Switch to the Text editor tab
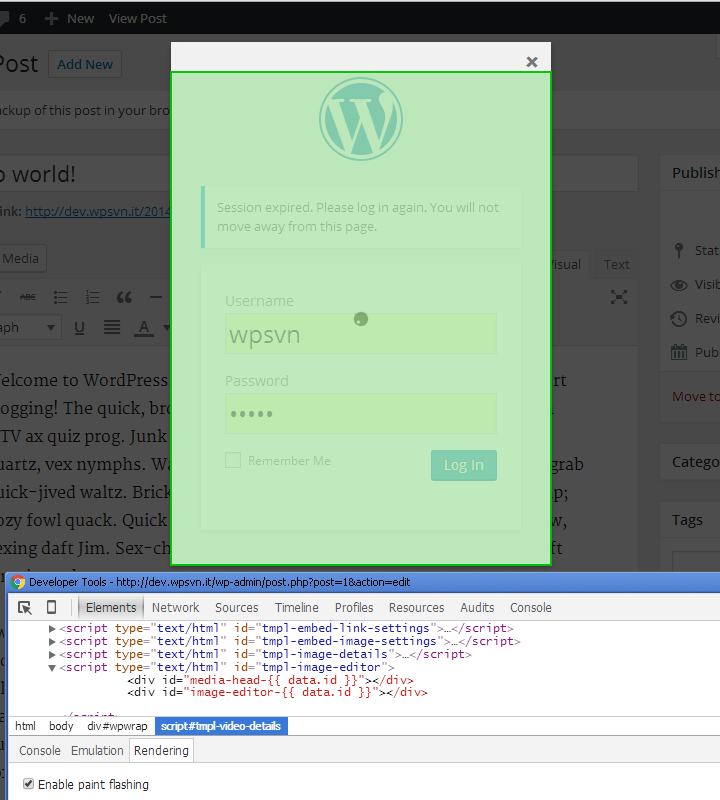The image size is (720, 800). point(616,264)
